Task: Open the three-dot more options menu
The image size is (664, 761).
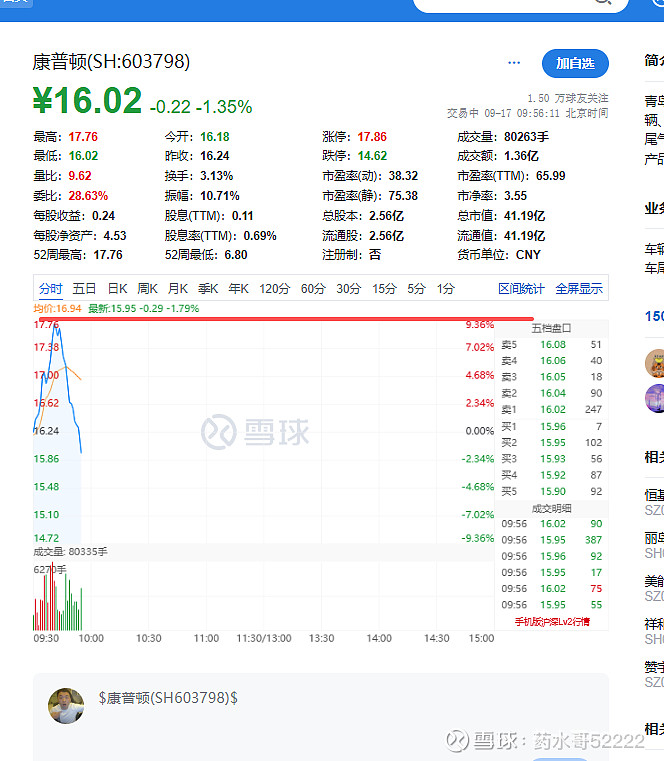Action: pos(514,63)
